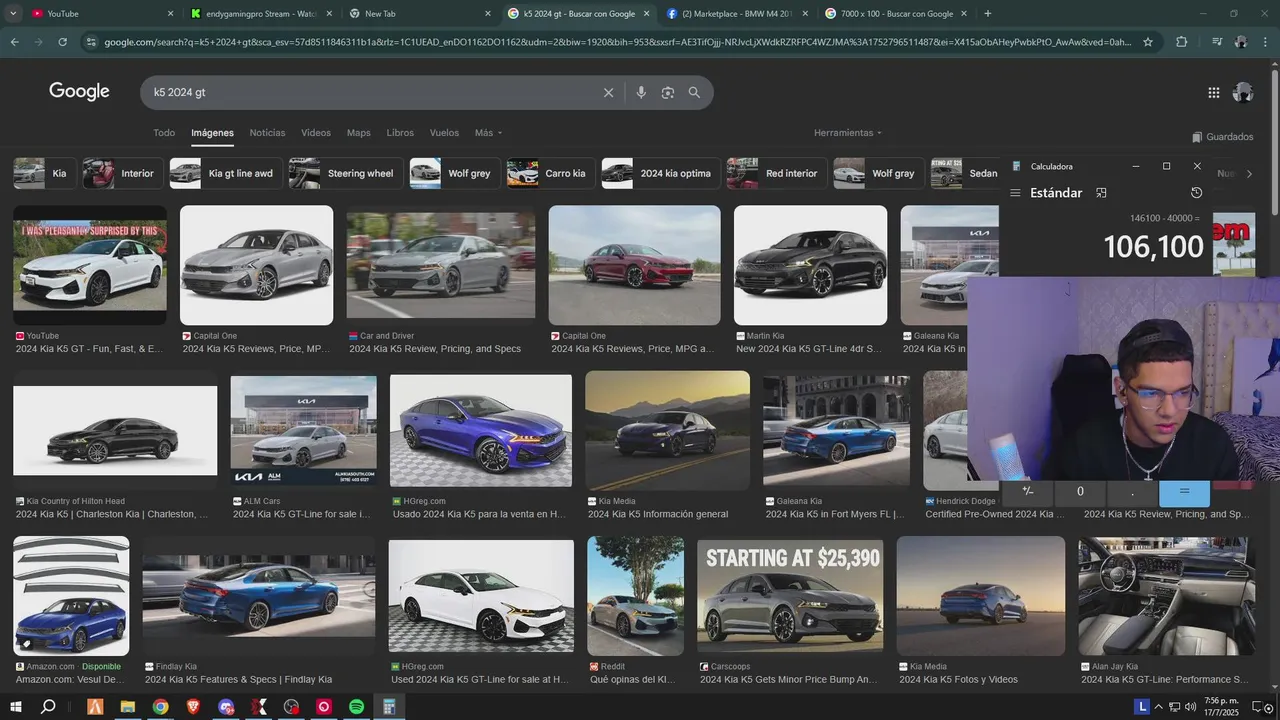Click Calculator zero key
1280x720 pixels.
tap(1080, 492)
